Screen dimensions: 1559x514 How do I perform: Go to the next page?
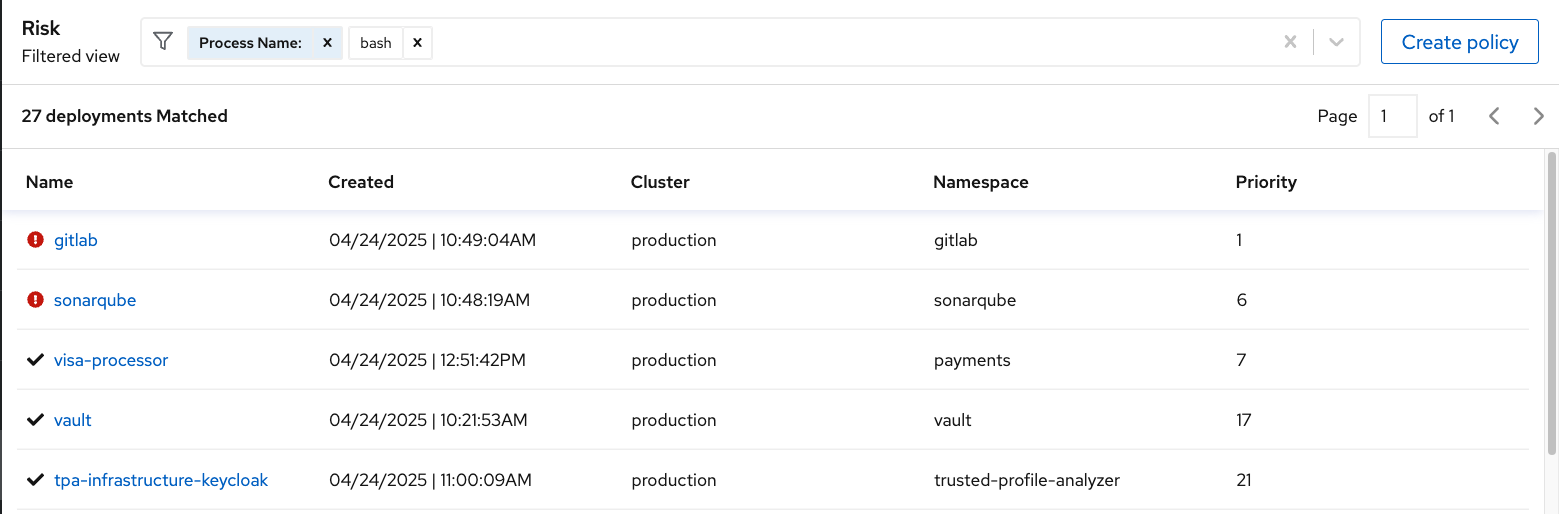tap(1539, 116)
